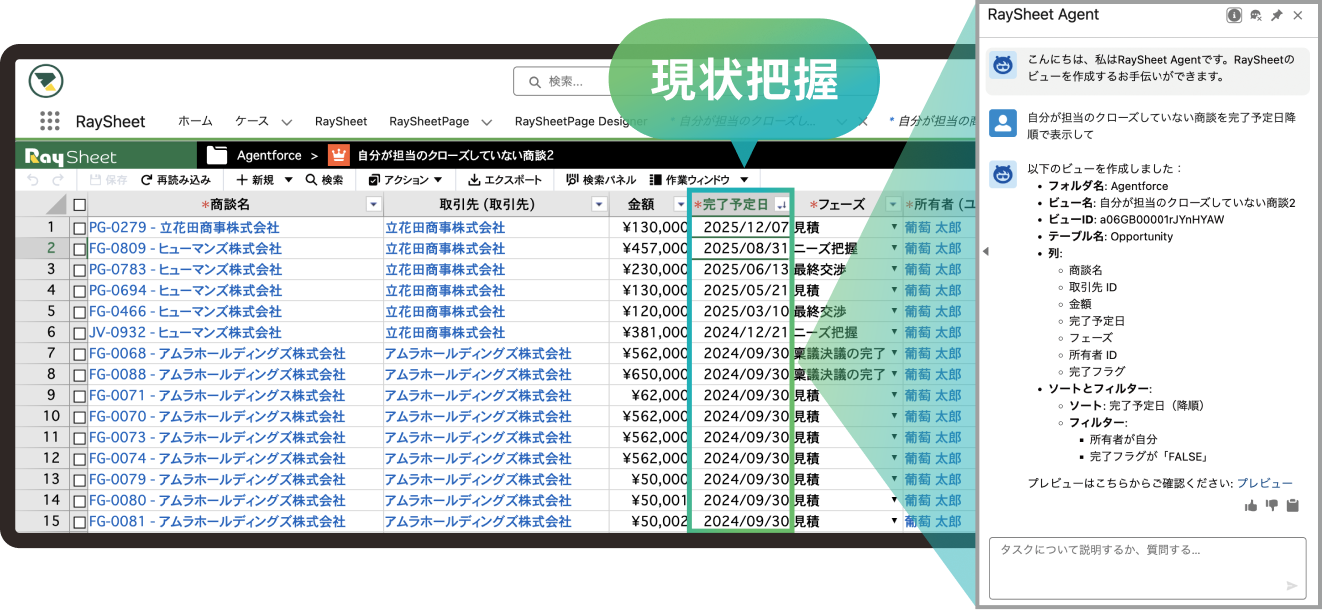Click the undo arrow in toolbar
This screenshot has height=610, width=1322.
(33, 180)
